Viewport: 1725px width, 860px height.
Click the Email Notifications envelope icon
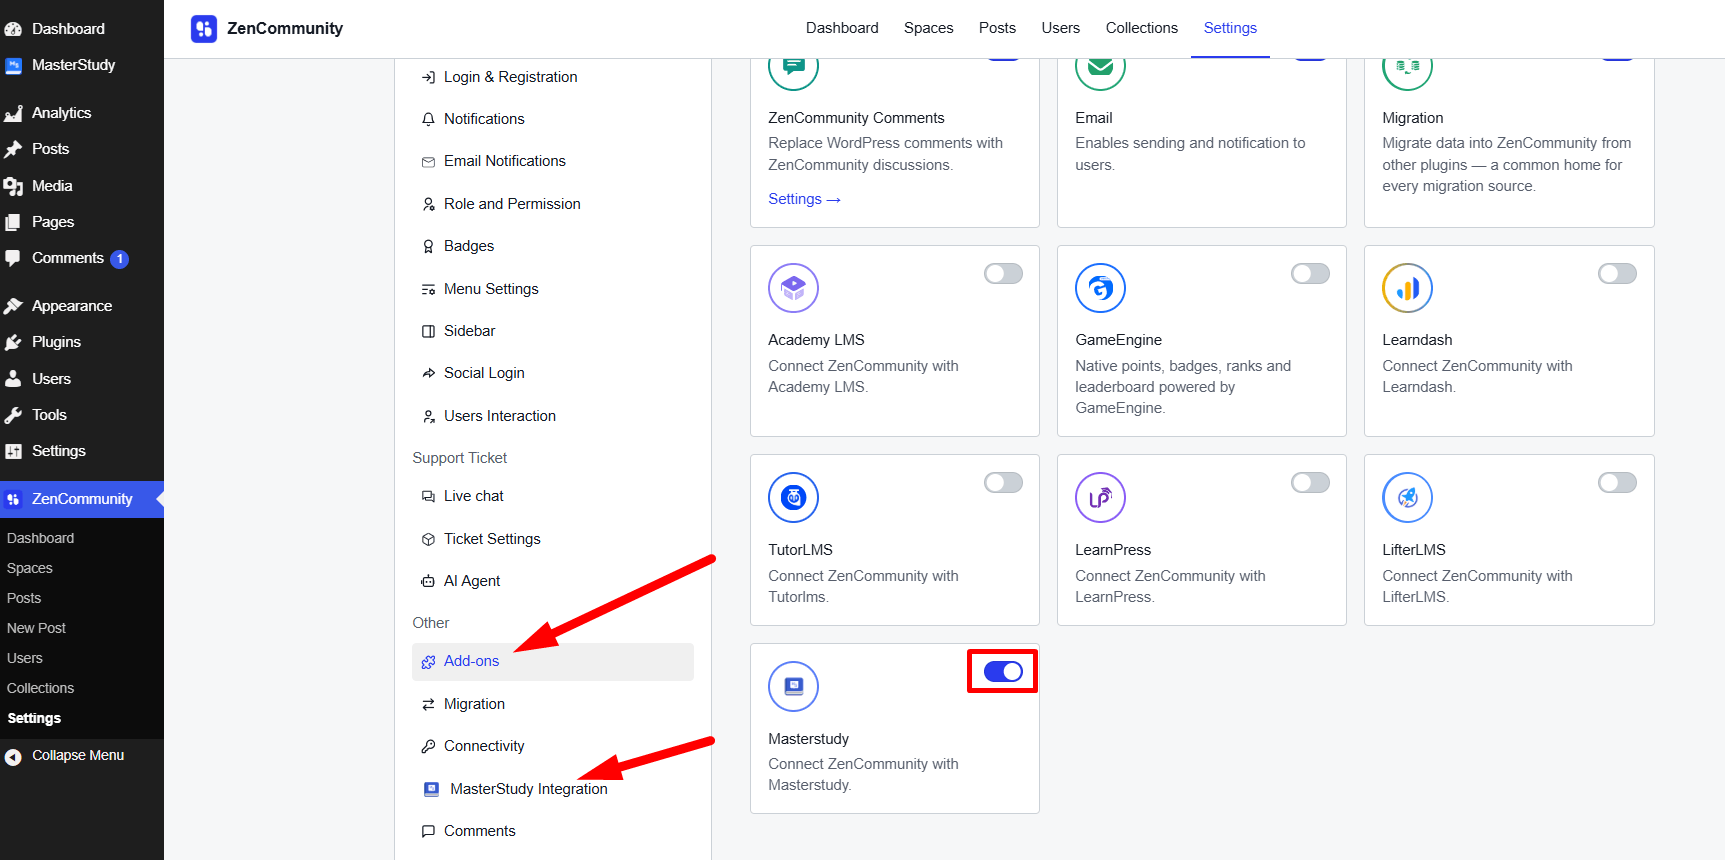(x=428, y=161)
